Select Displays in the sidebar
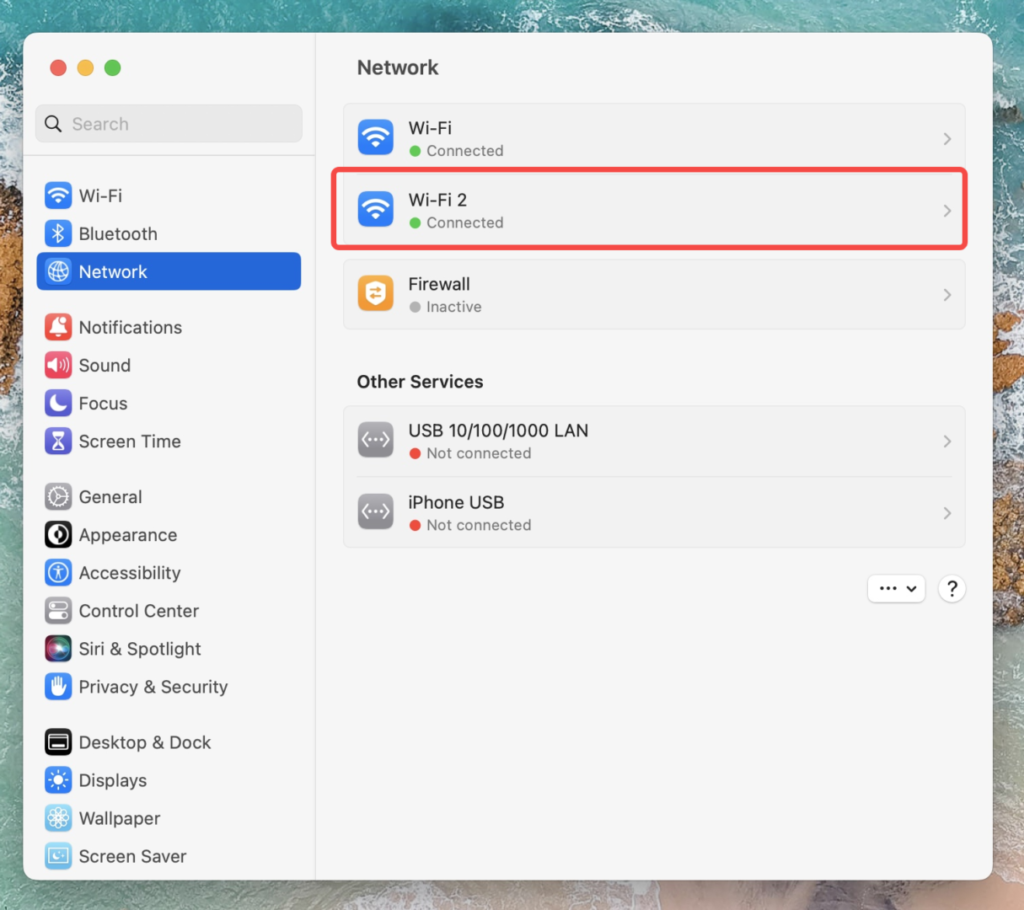The height and width of the screenshot is (910, 1024). click(59, 780)
